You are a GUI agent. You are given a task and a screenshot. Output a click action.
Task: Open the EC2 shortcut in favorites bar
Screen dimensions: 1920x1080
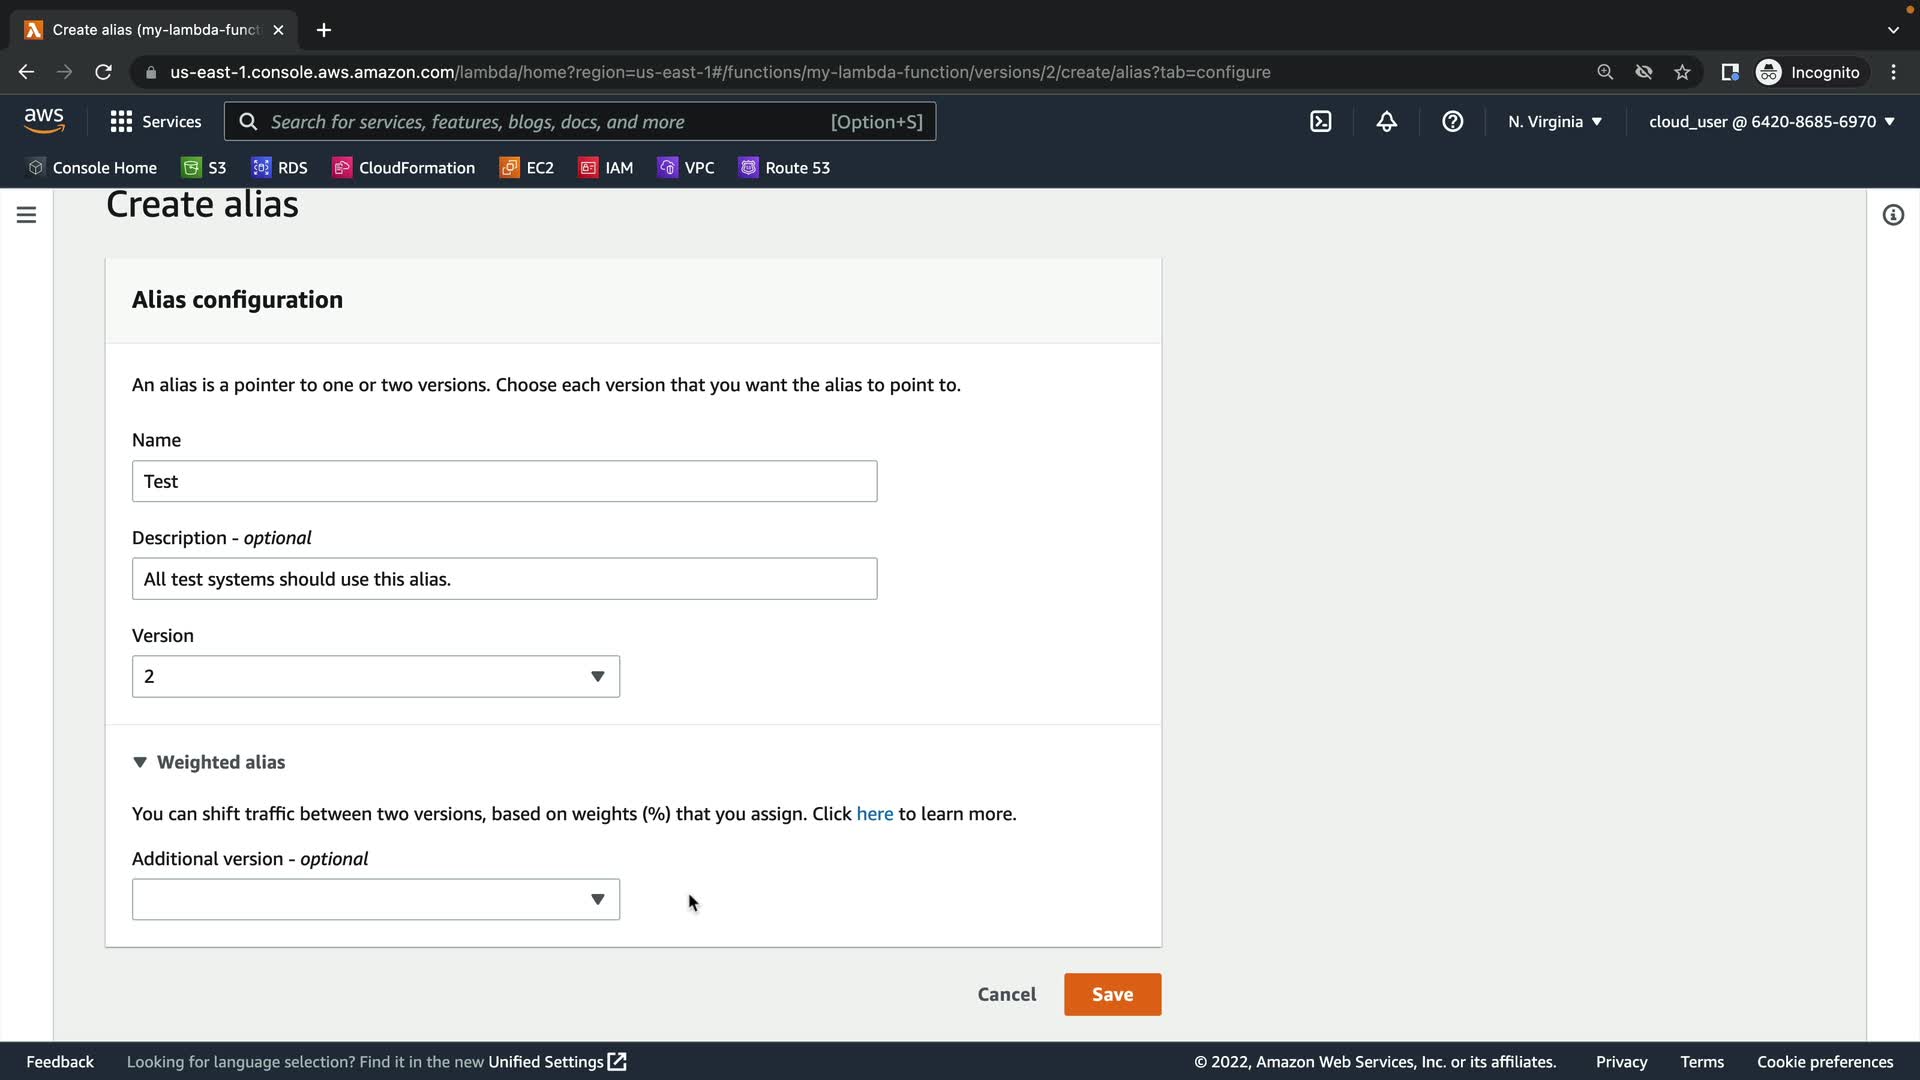pos(527,168)
